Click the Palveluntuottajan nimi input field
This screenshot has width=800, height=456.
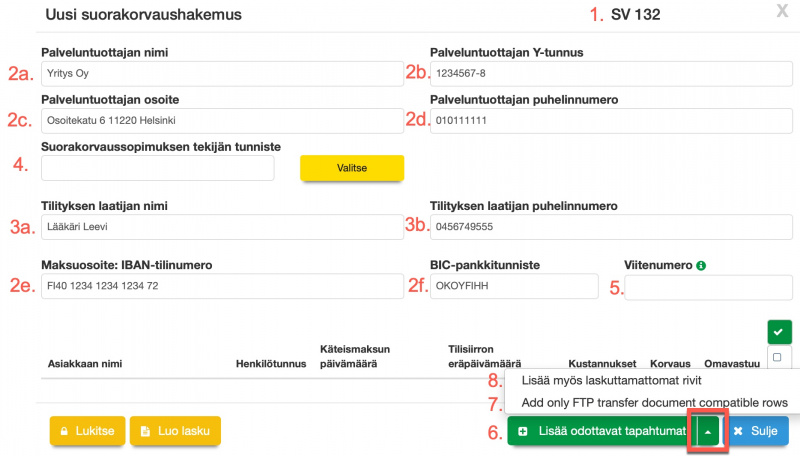(221, 74)
